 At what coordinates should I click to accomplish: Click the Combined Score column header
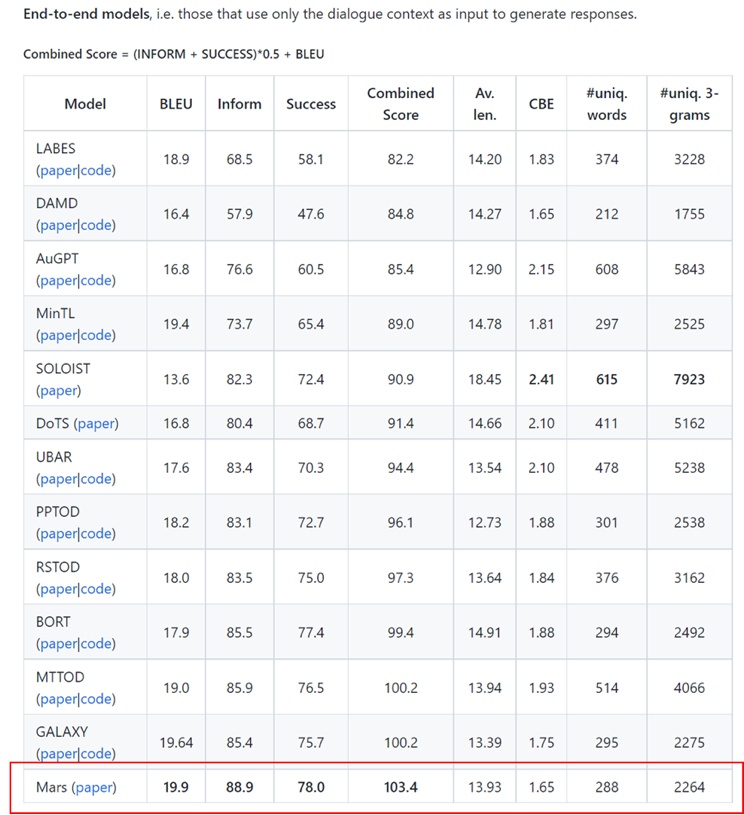pyautogui.click(x=400, y=104)
